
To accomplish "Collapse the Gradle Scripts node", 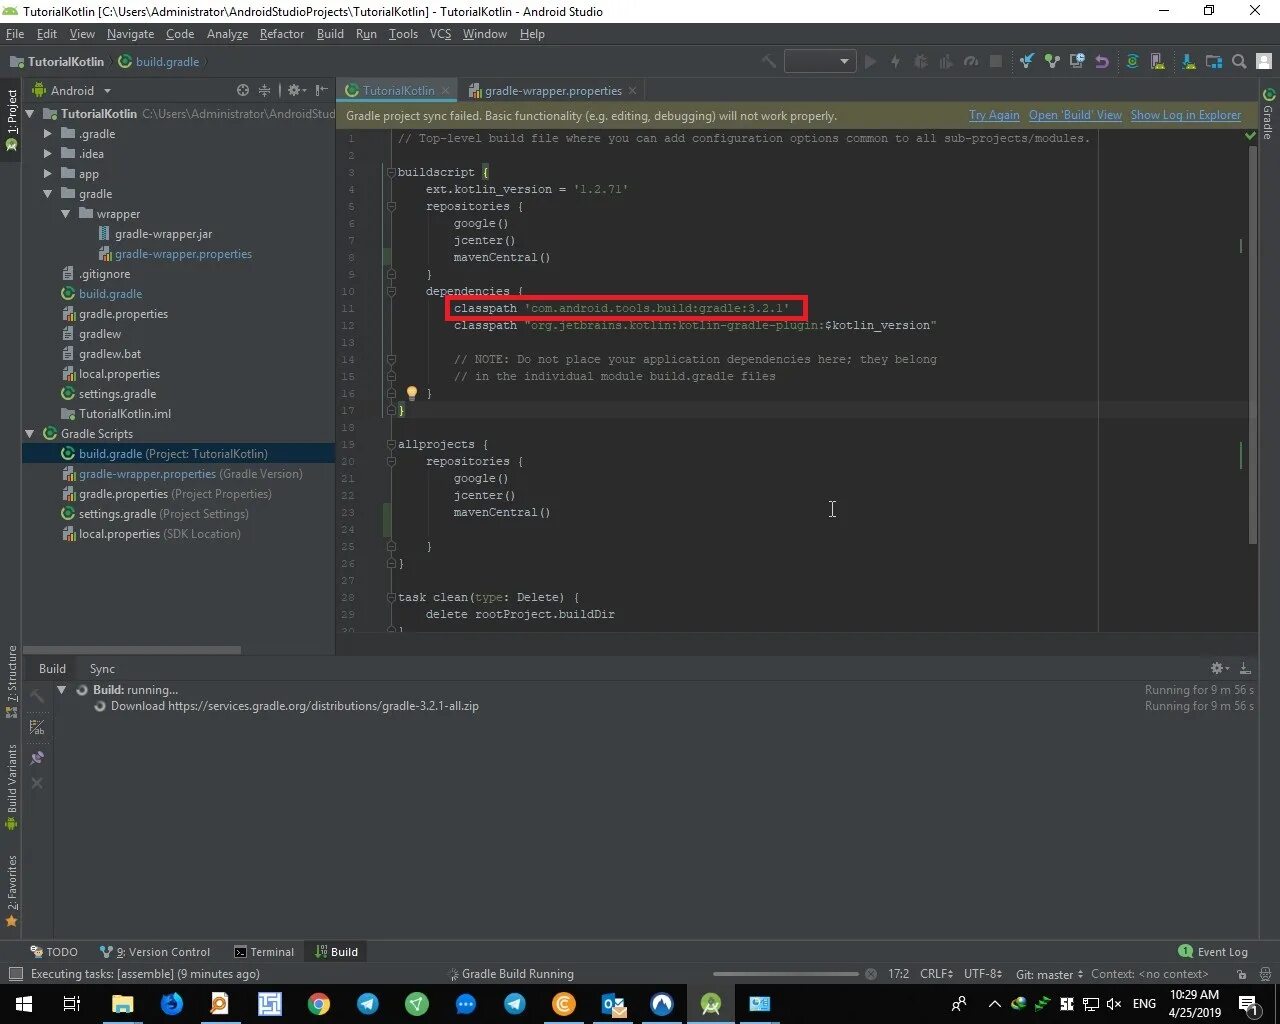I will click(x=30, y=434).
